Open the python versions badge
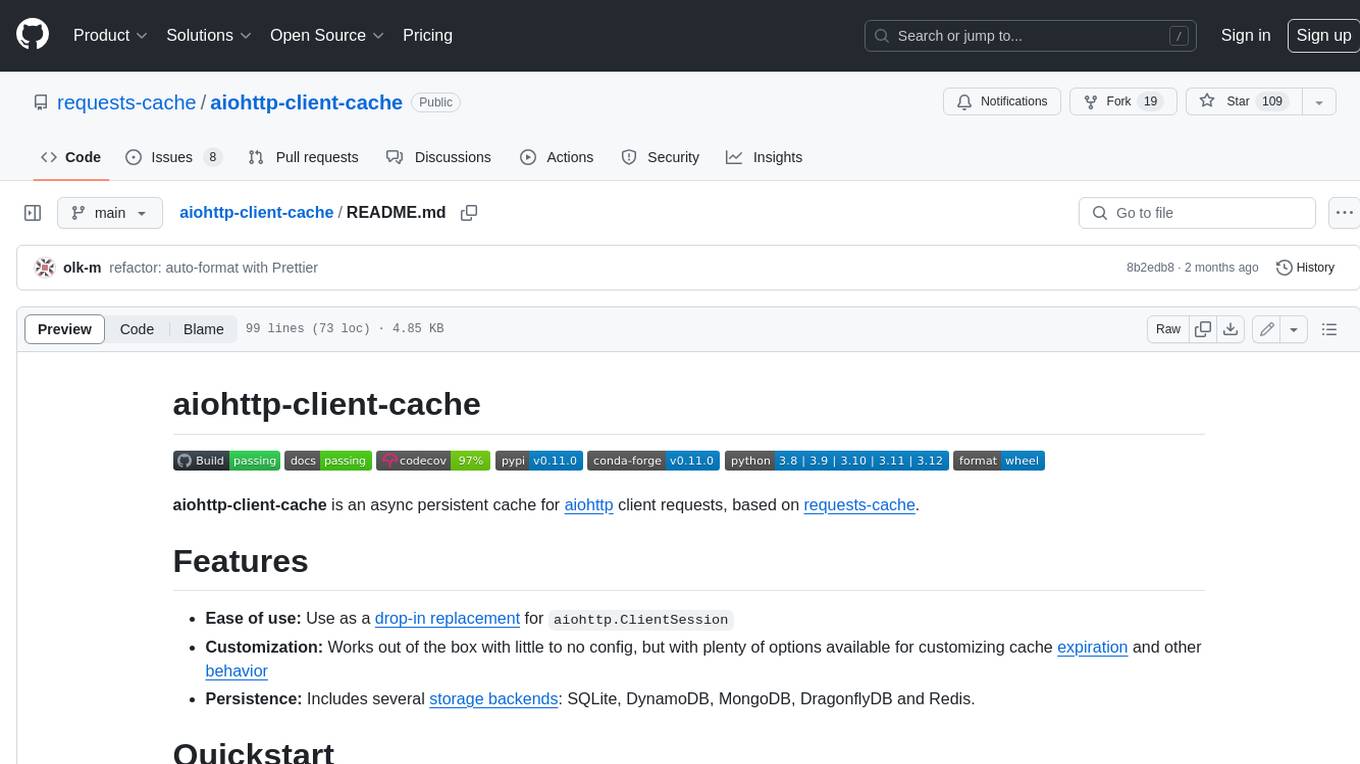Screen dimensions: 1360x764 pos(836,461)
